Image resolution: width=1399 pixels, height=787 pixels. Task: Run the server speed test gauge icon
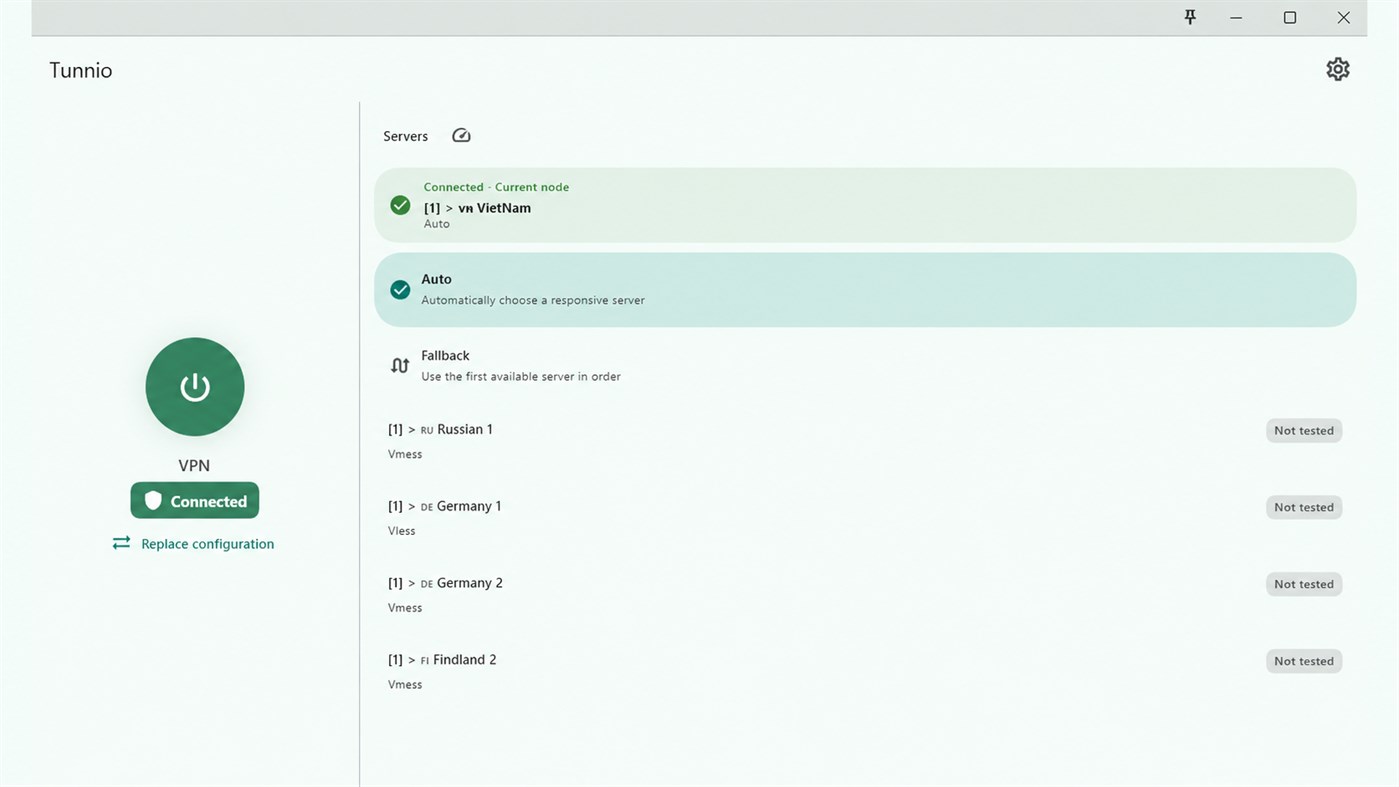[x=461, y=135]
